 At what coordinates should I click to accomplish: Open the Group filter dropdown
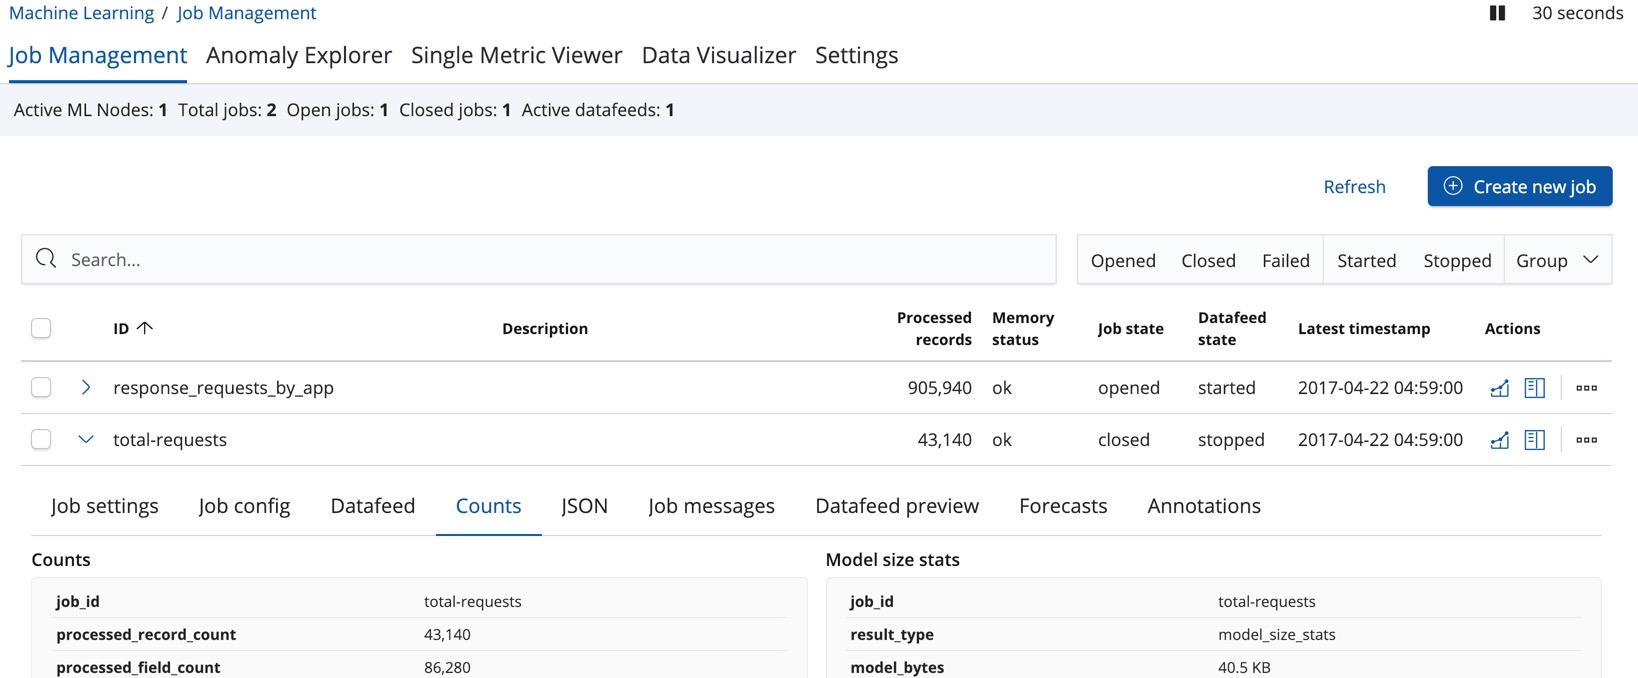click(1557, 260)
